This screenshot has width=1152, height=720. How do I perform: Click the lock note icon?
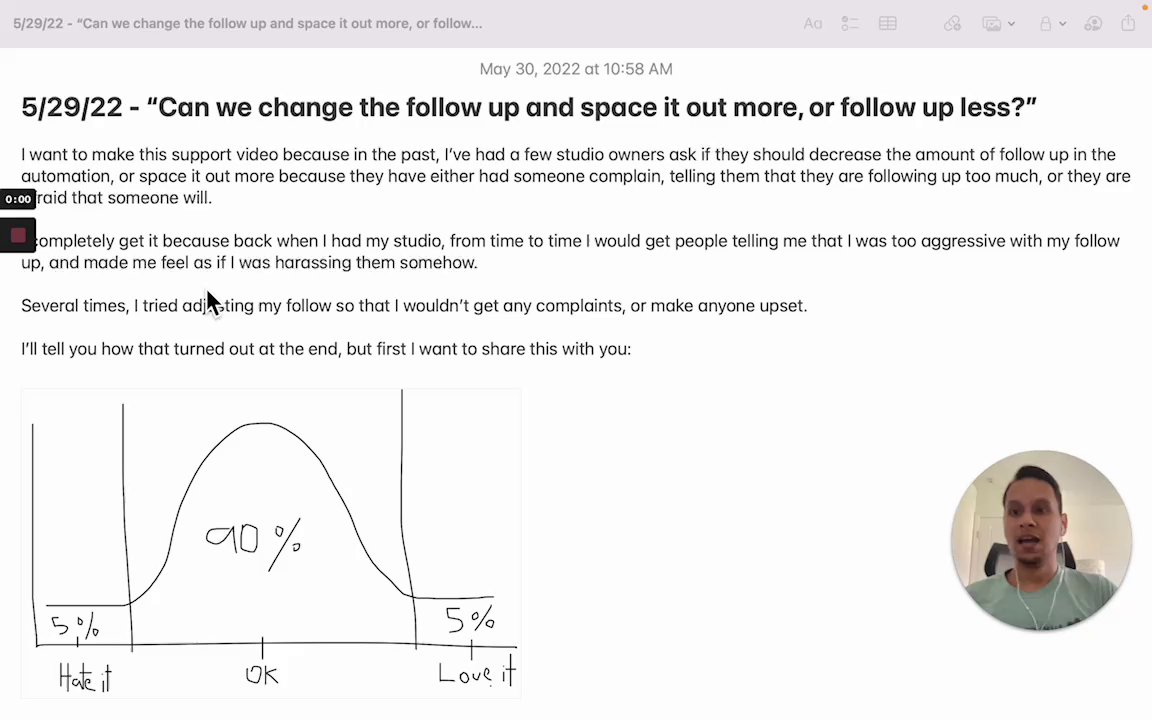(x=1045, y=24)
